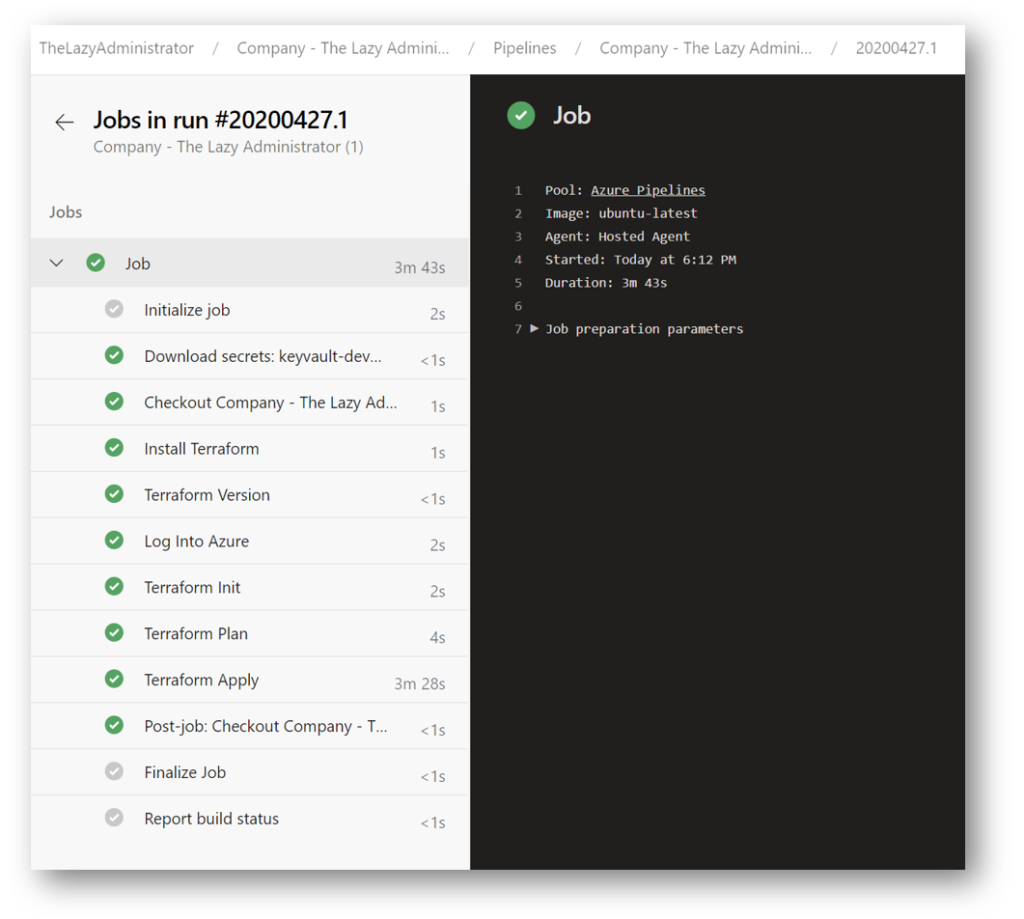Click the large green success icon in log header

pos(521,116)
